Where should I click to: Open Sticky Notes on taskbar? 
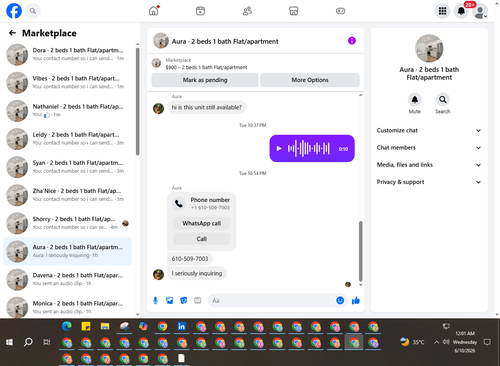86,326
